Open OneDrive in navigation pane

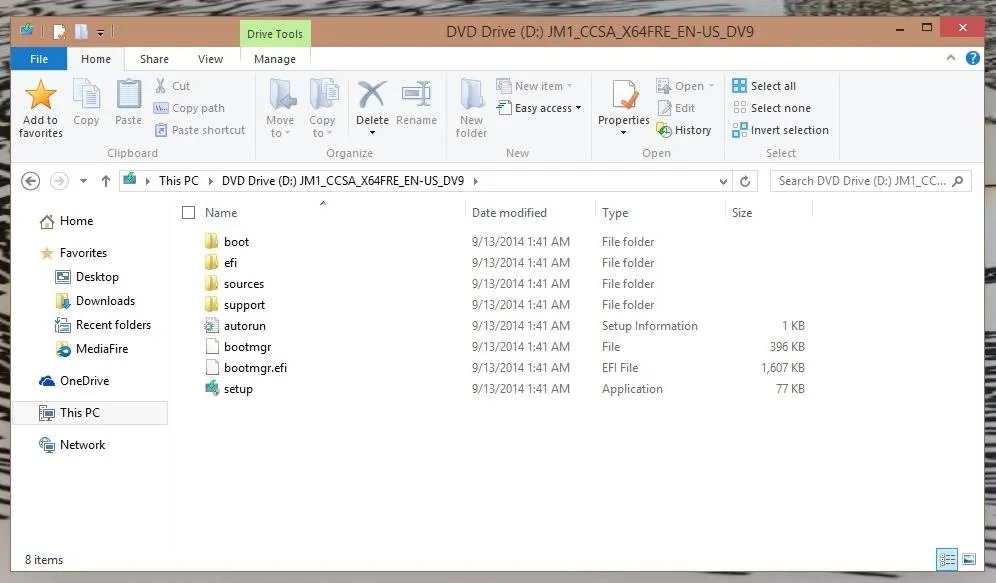(x=74, y=381)
